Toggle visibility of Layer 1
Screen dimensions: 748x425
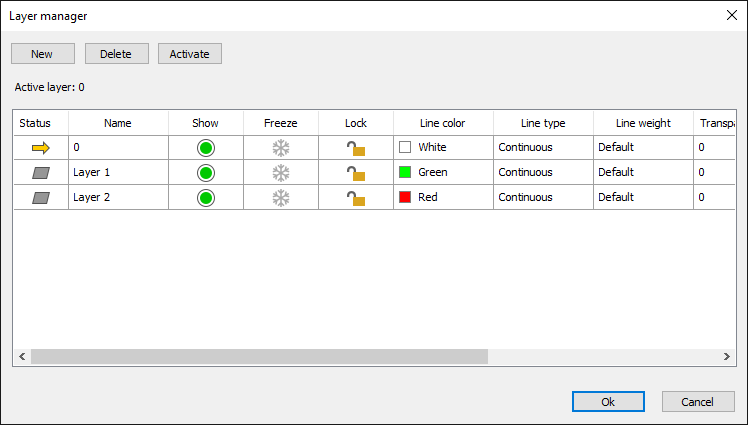[x=206, y=172]
